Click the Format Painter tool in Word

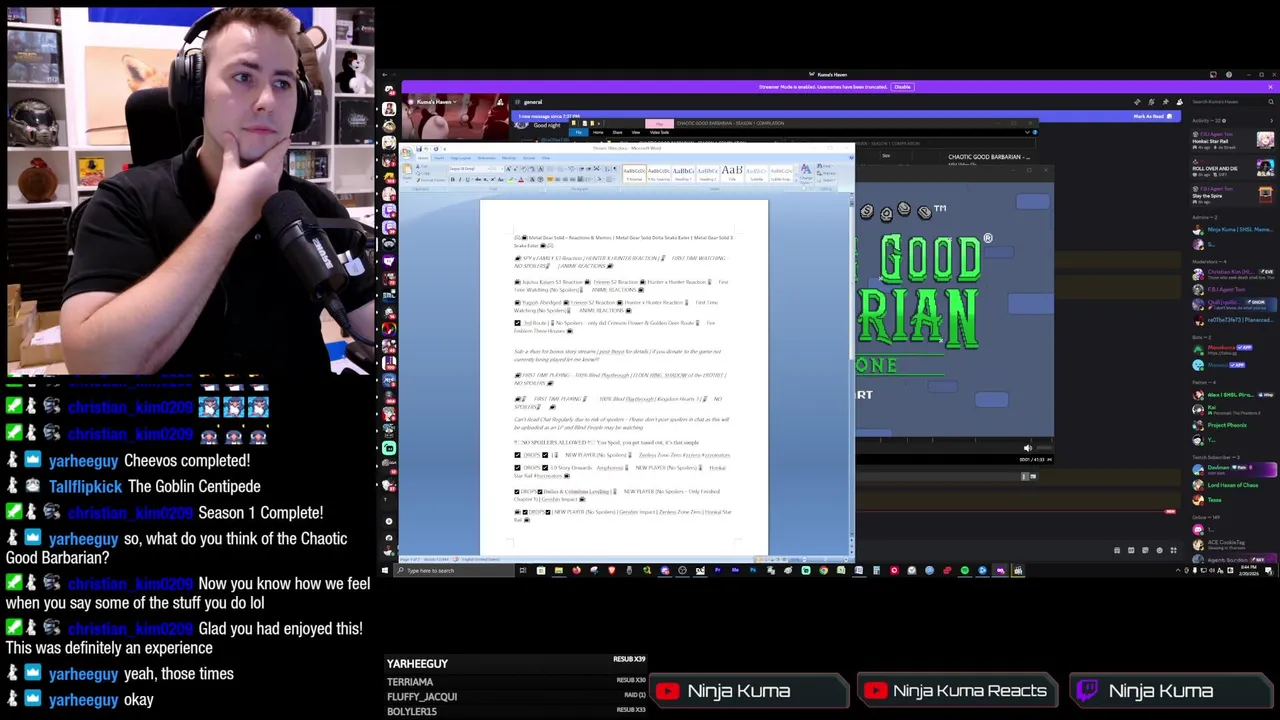[430, 180]
